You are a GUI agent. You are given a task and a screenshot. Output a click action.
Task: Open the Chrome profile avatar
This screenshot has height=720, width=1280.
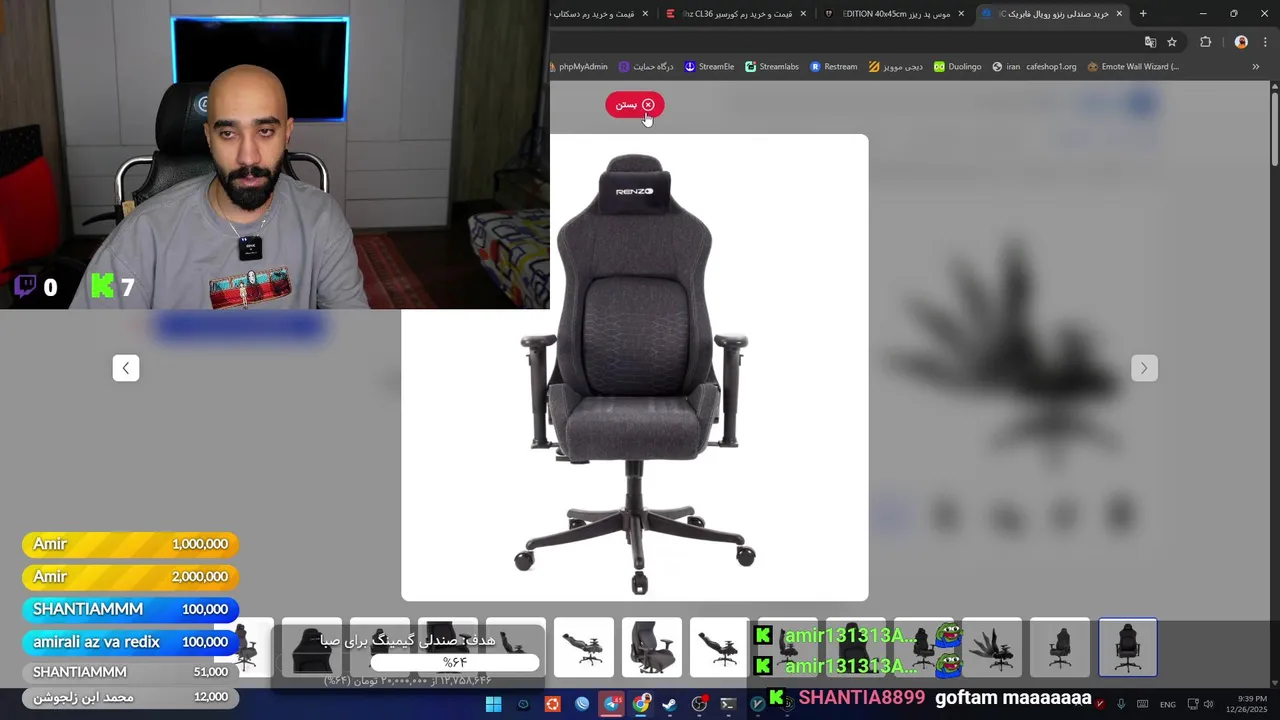click(1241, 42)
